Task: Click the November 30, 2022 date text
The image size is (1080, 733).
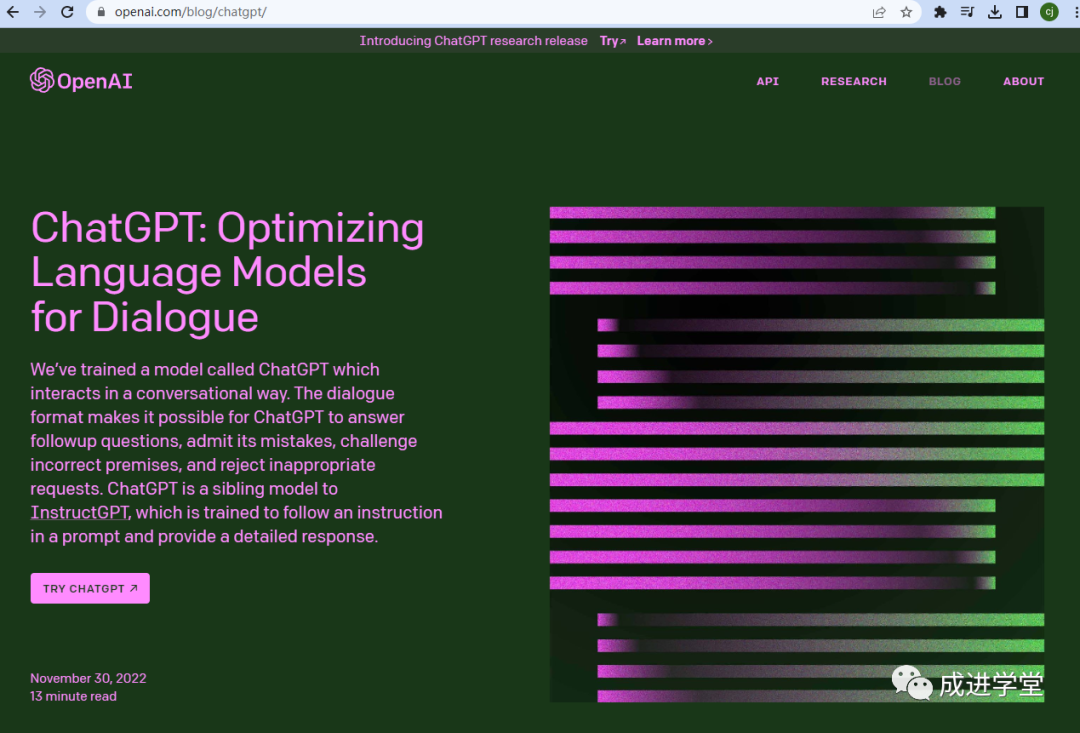Action: click(x=88, y=678)
